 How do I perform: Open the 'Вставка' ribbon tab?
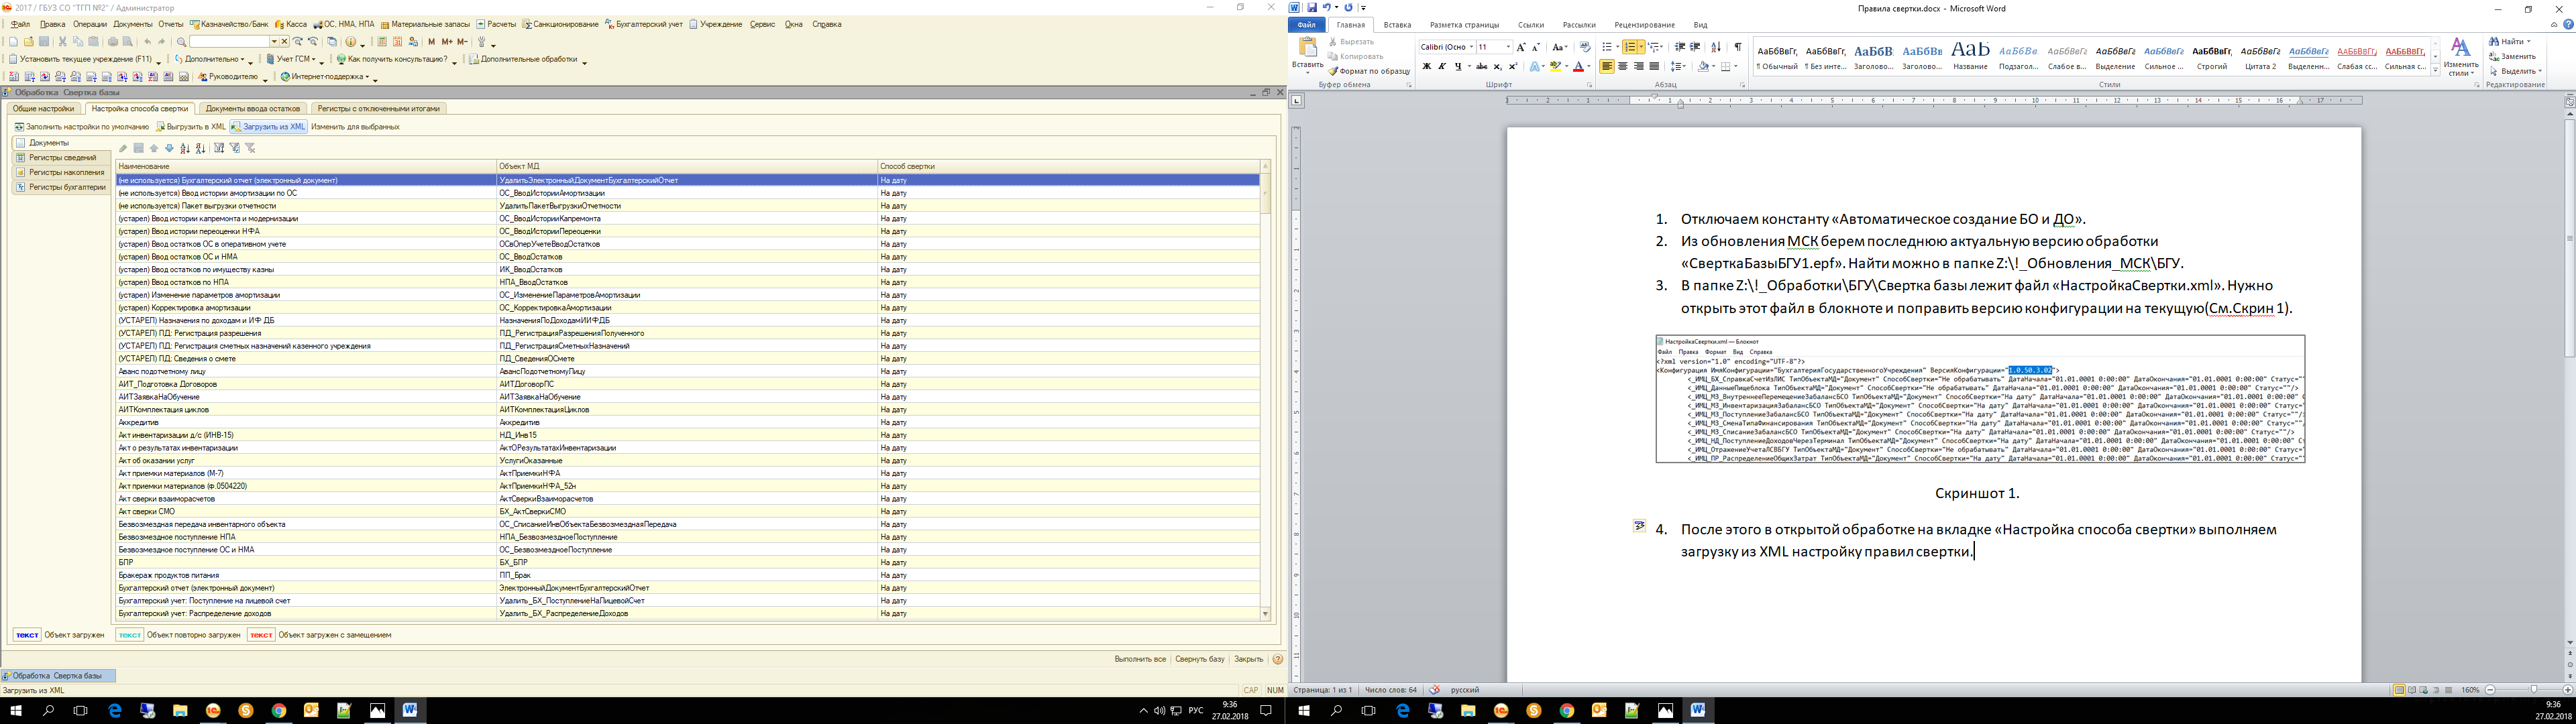(x=1397, y=25)
